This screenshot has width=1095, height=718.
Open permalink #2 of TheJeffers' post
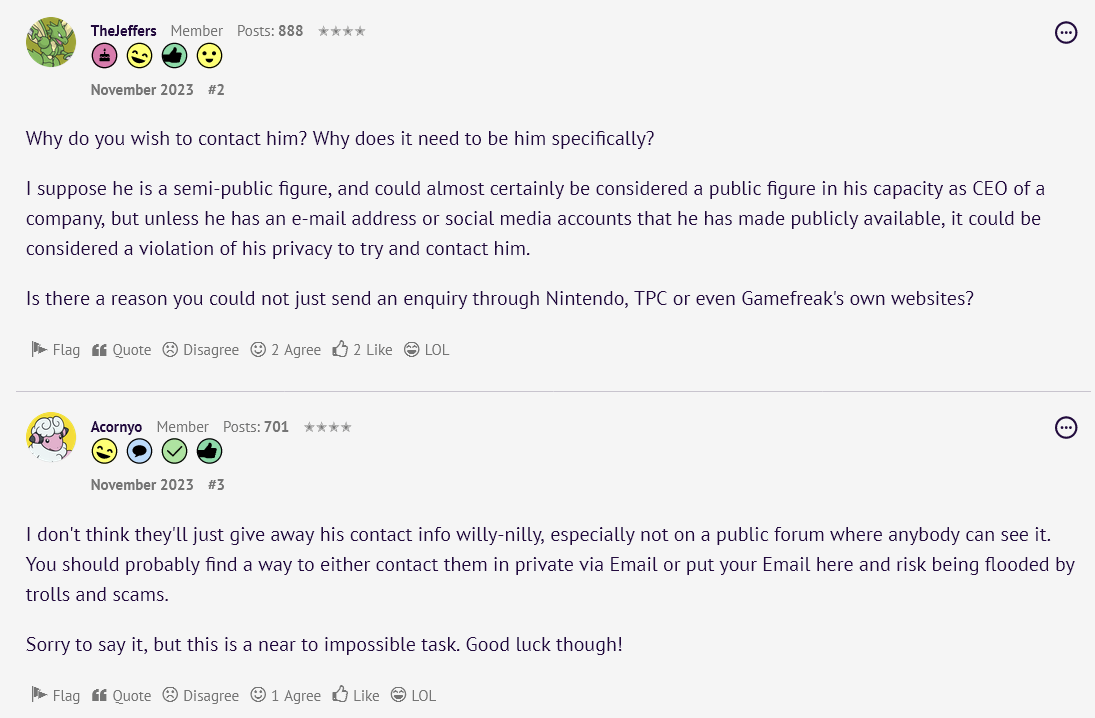[x=216, y=90]
